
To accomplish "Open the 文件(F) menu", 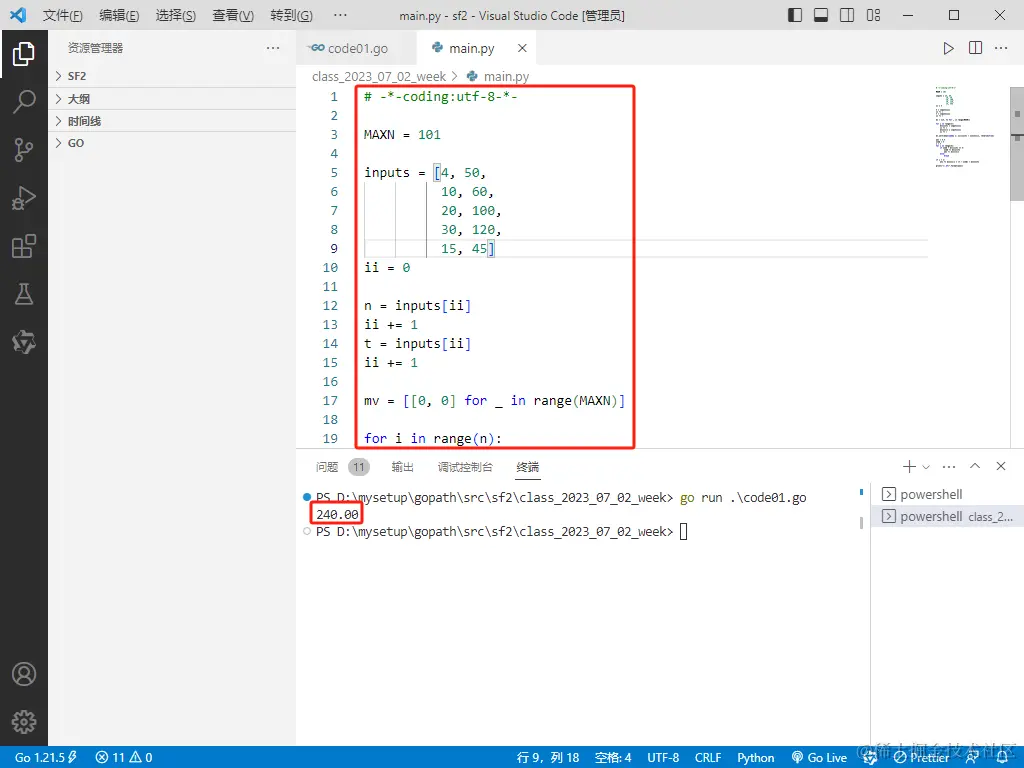I will (63, 15).
